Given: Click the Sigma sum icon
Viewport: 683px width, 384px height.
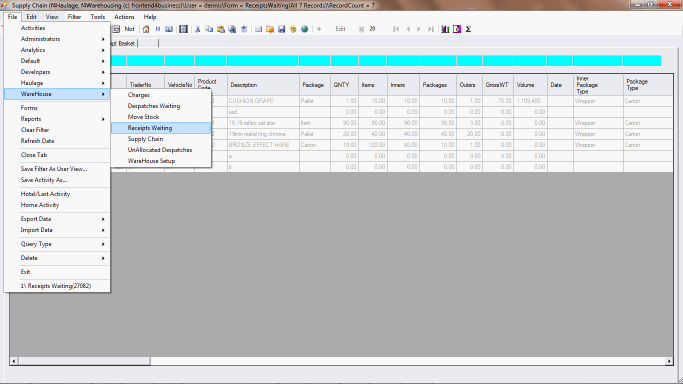Looking at the screenshot, I should [x=468, y=29].
